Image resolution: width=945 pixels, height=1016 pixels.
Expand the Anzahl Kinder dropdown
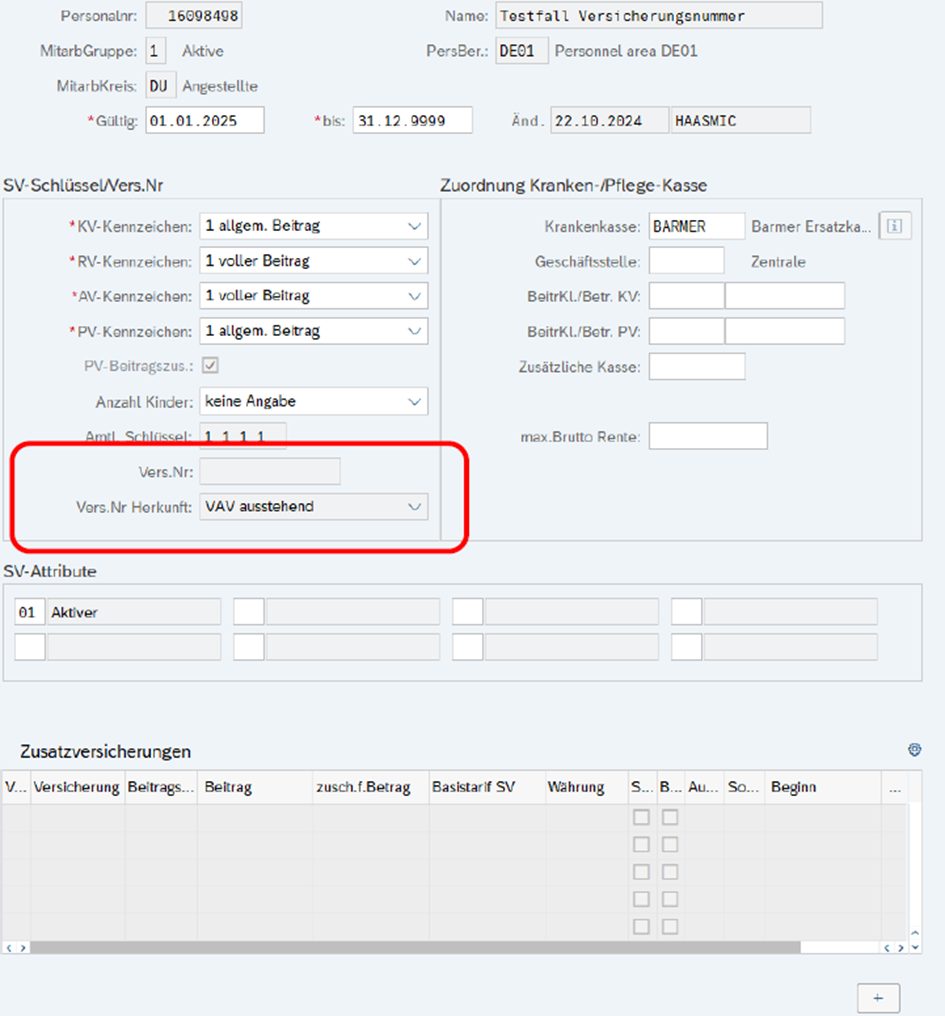pyautogui.click(x=414, y=402)
